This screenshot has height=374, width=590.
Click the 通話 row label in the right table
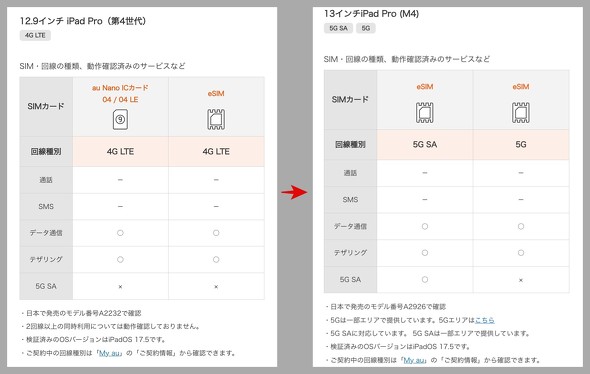tap(350, 173)
